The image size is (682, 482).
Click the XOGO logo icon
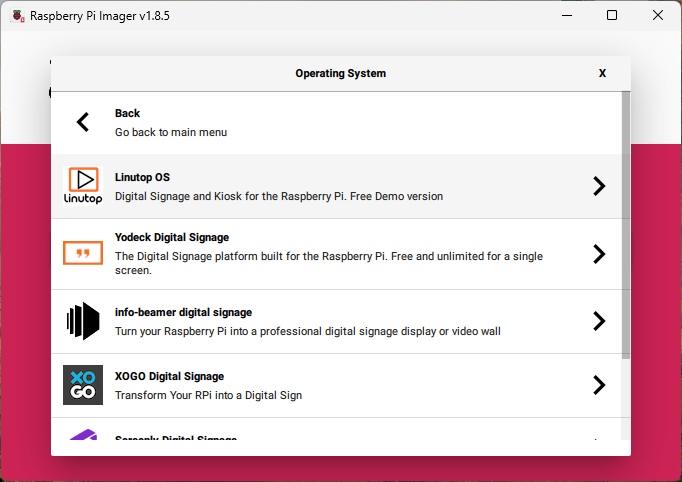point(83,385)
